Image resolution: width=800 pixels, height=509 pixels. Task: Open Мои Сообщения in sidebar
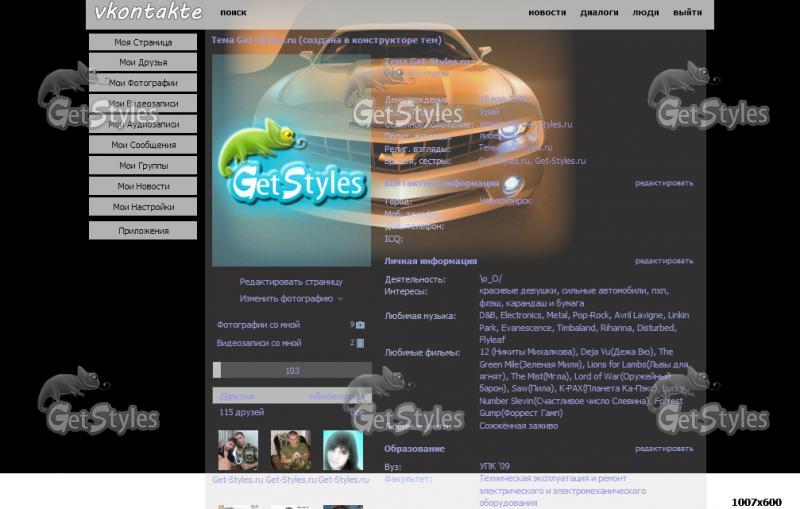[143, 145]
